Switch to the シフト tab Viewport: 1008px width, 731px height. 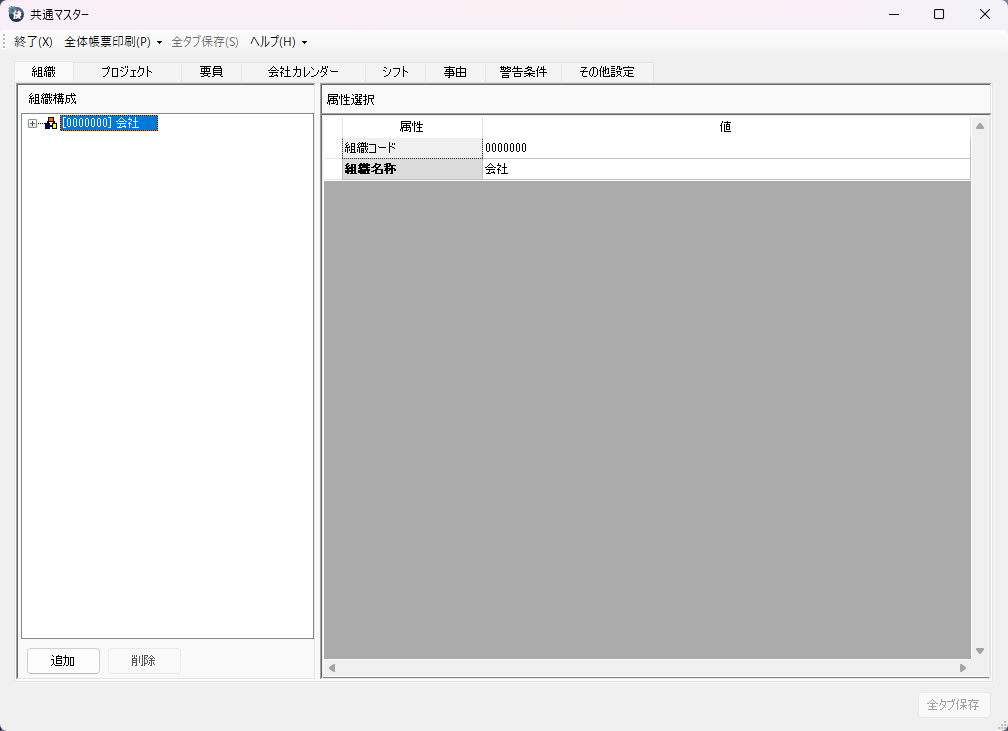point(395,72)
